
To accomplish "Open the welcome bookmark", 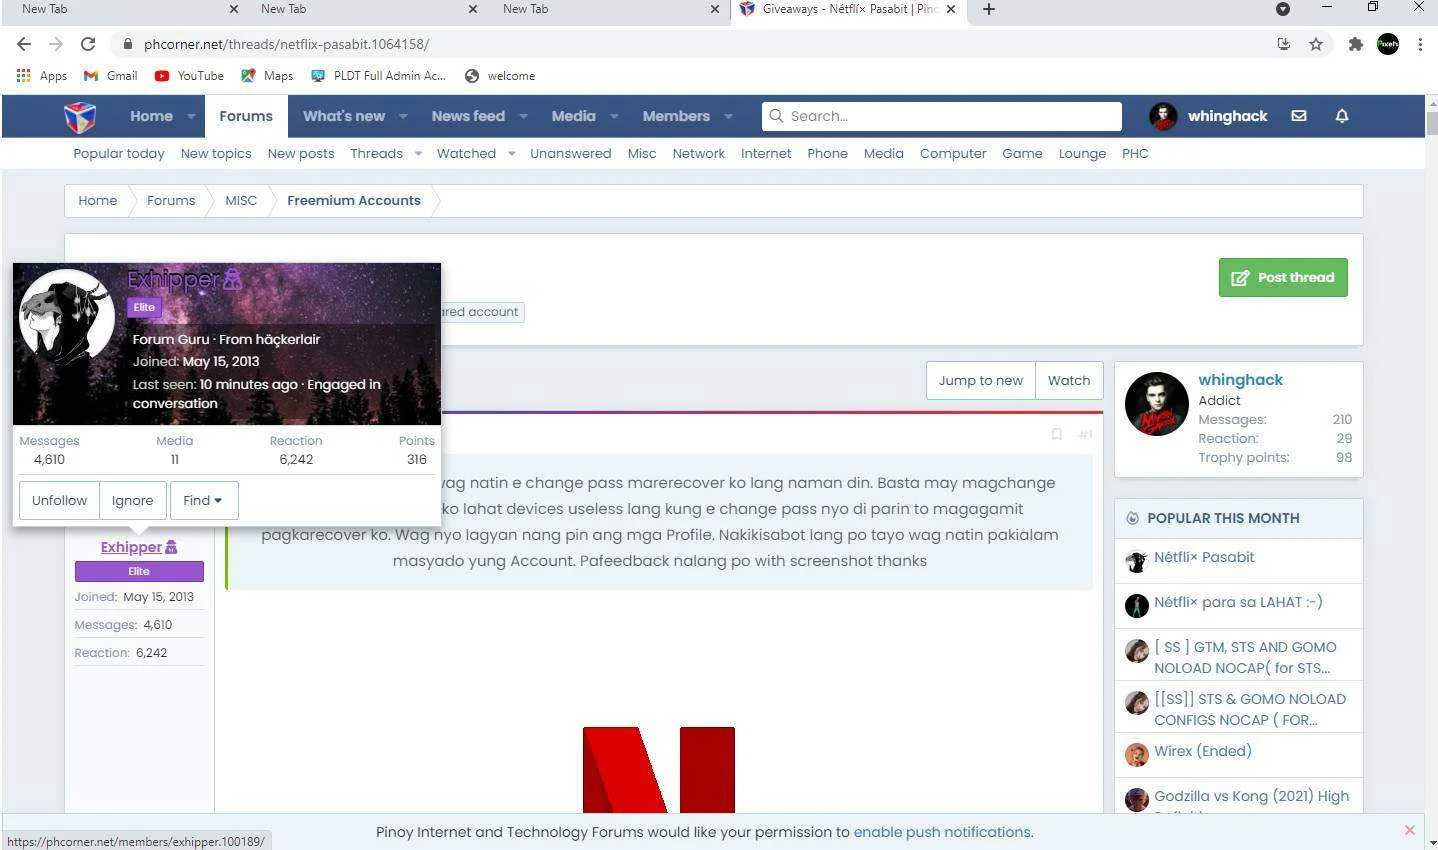I will tap(500, 76).
